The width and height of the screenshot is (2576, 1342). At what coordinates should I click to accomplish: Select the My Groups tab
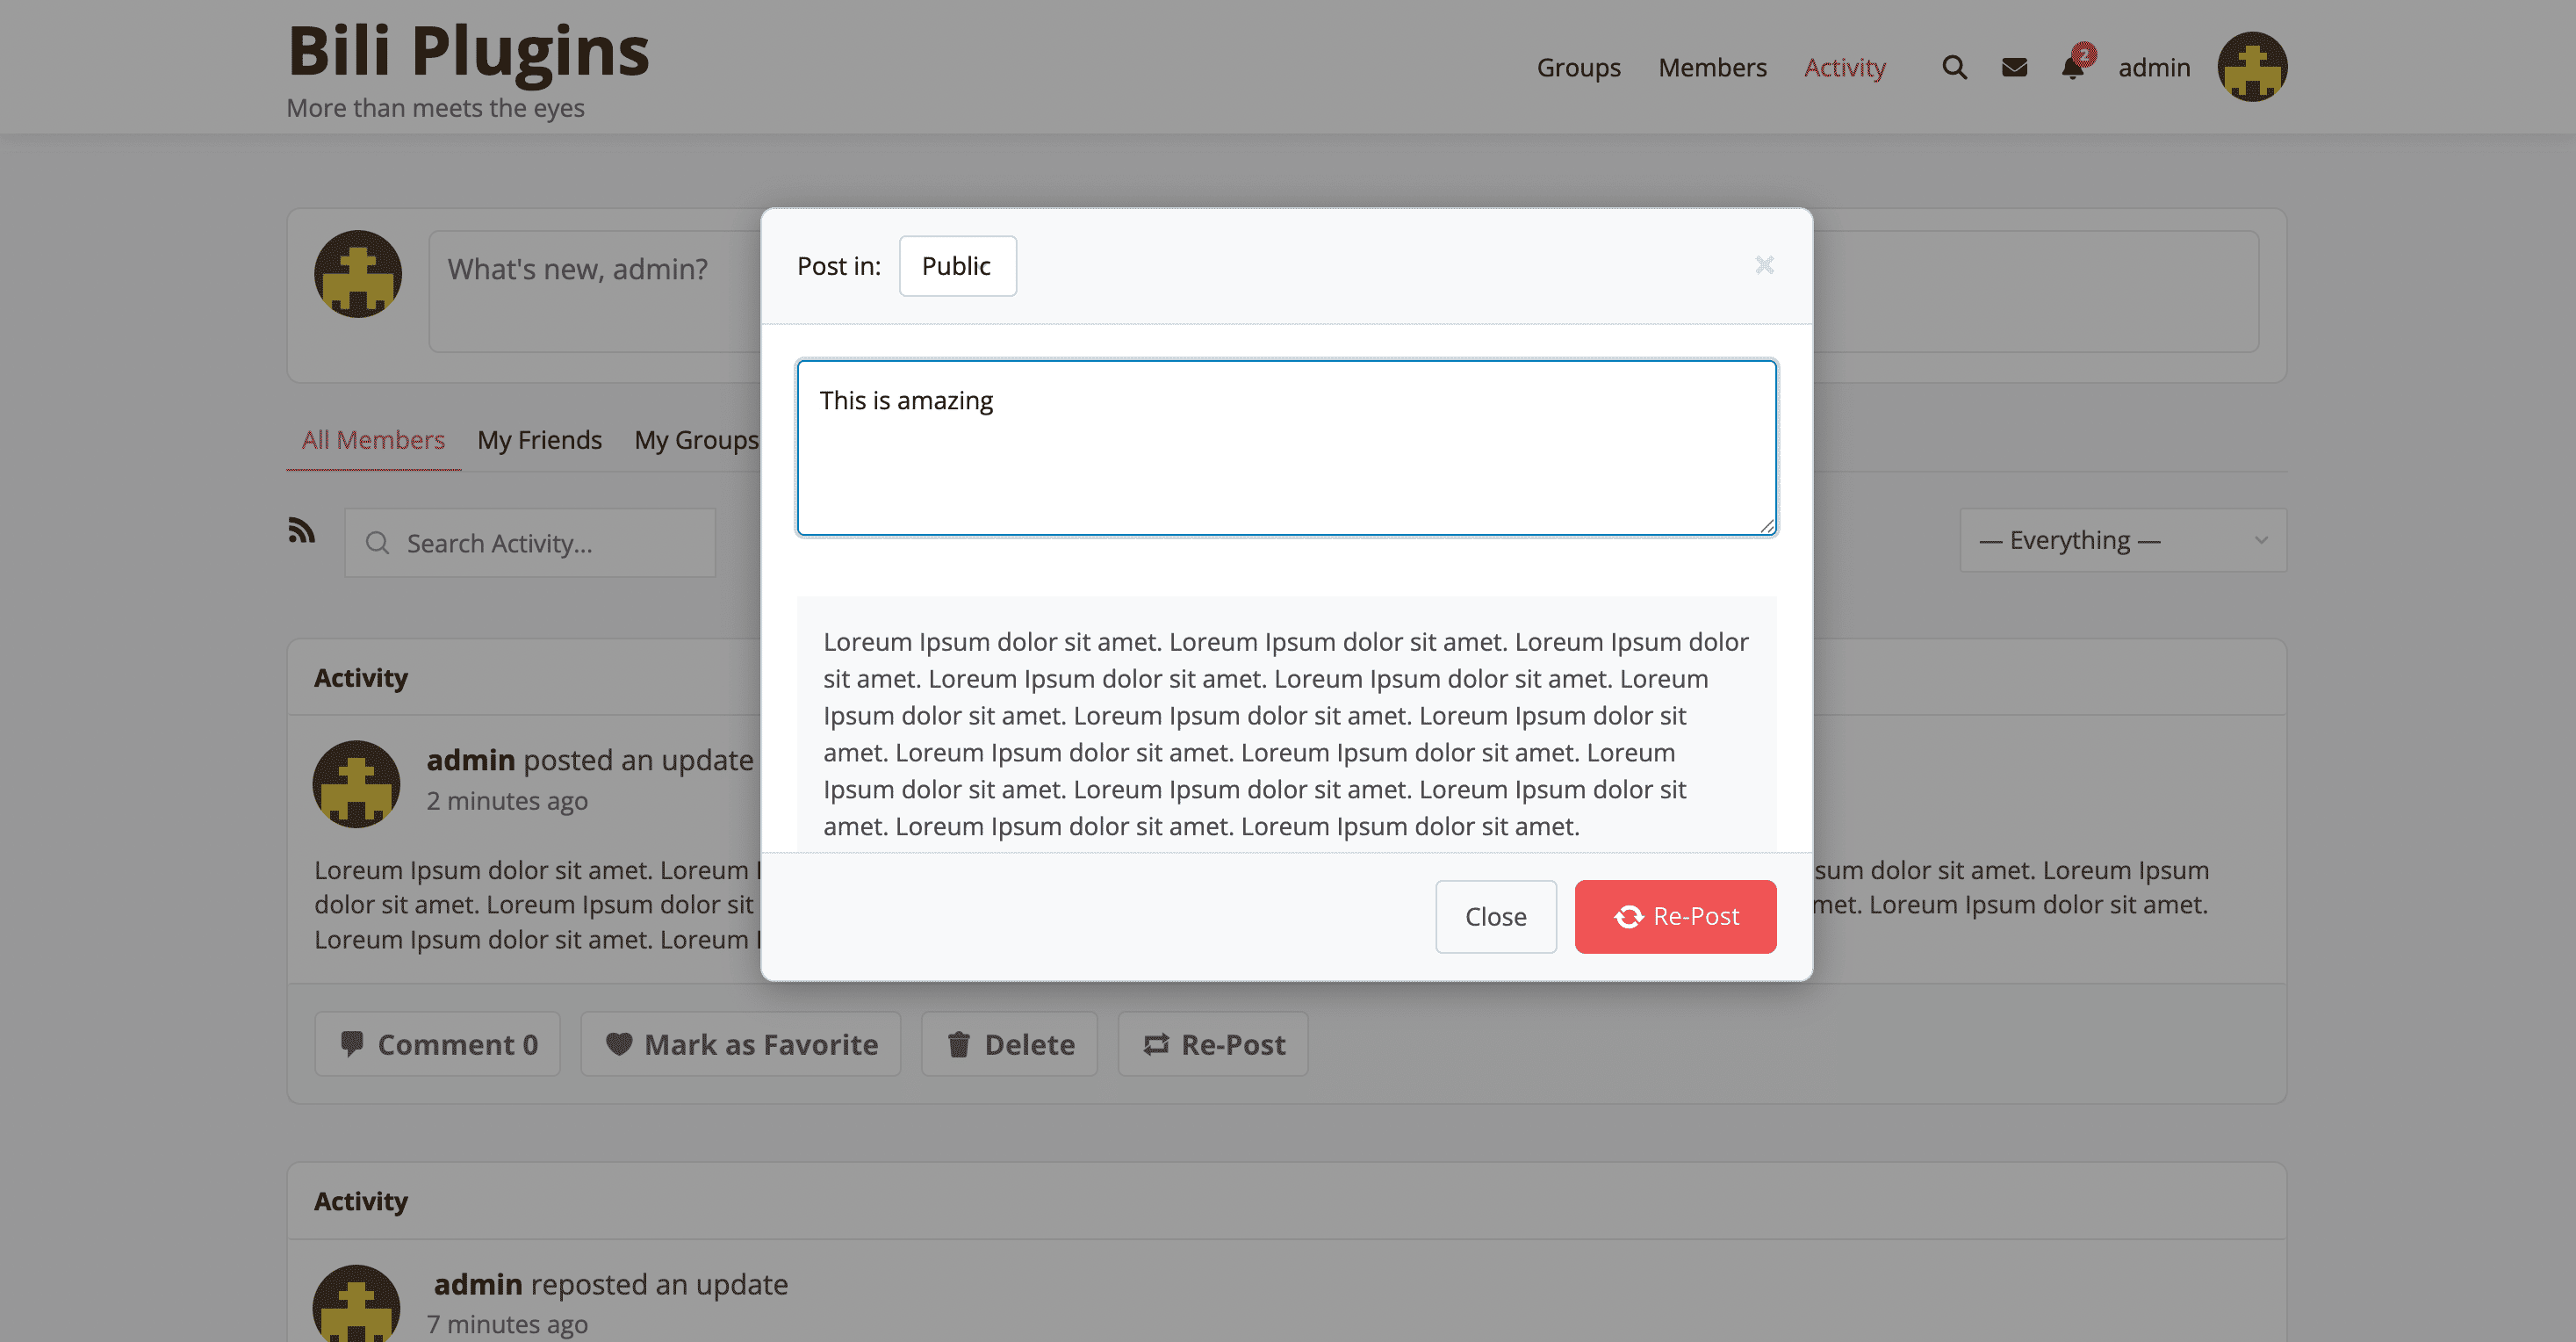coord(696,440)
